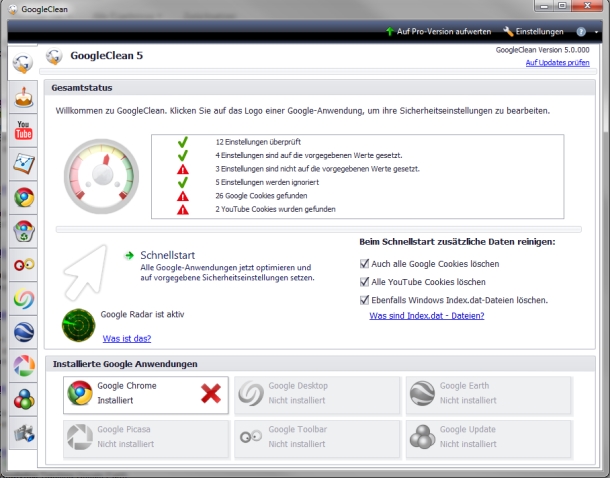The width and height of the screenshot is (610, 478).
Task: Click the wrench icon beside Einstellungen
Action: pos(508,32)
